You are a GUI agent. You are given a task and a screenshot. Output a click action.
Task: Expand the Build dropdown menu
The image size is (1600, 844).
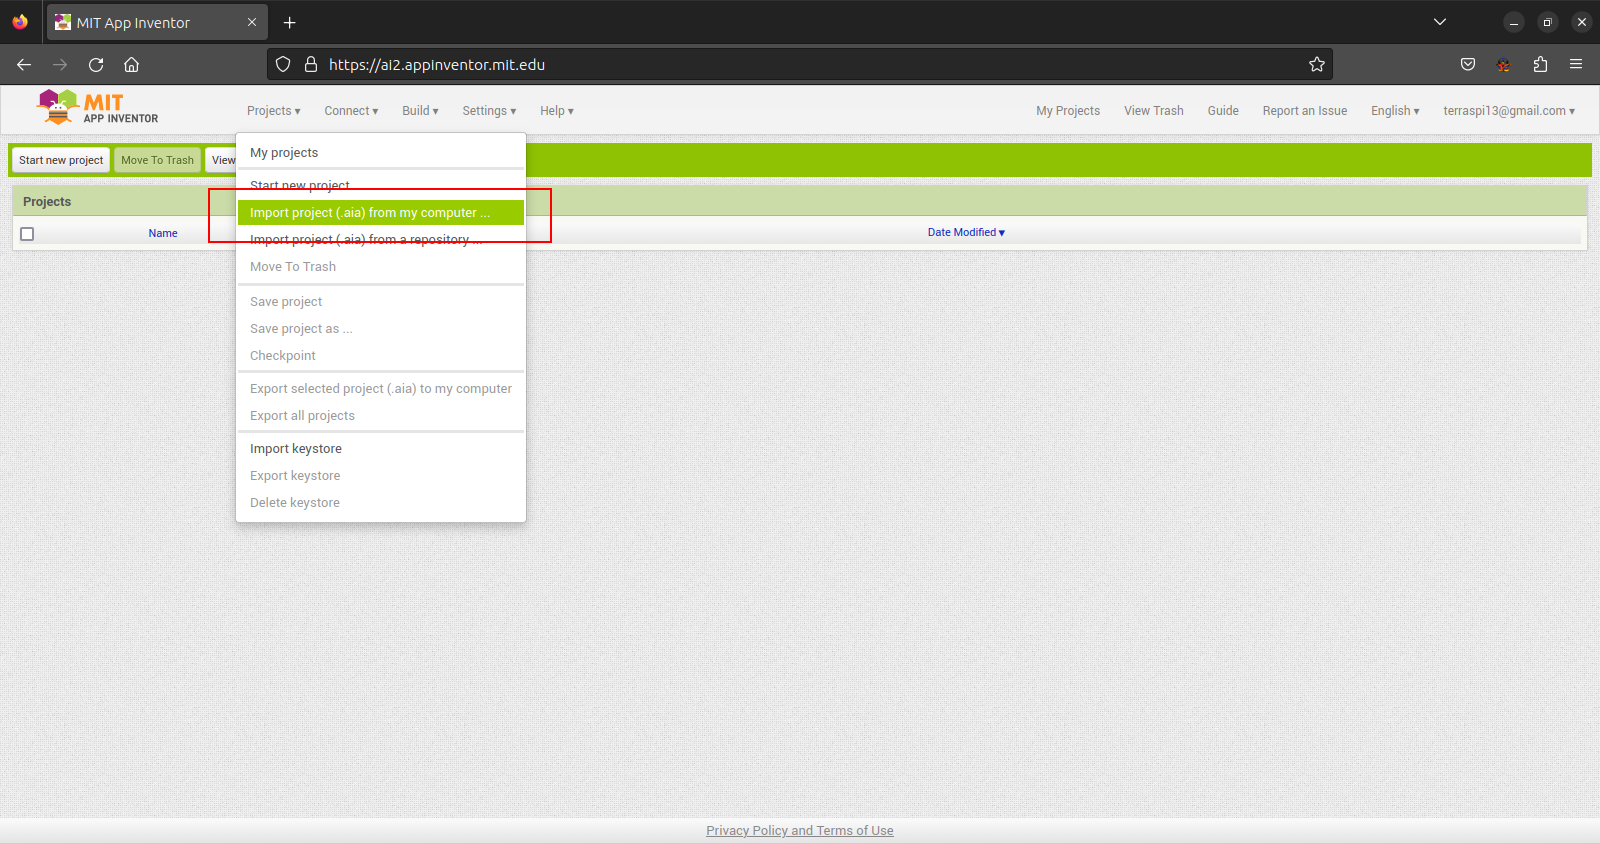[420, 111]
